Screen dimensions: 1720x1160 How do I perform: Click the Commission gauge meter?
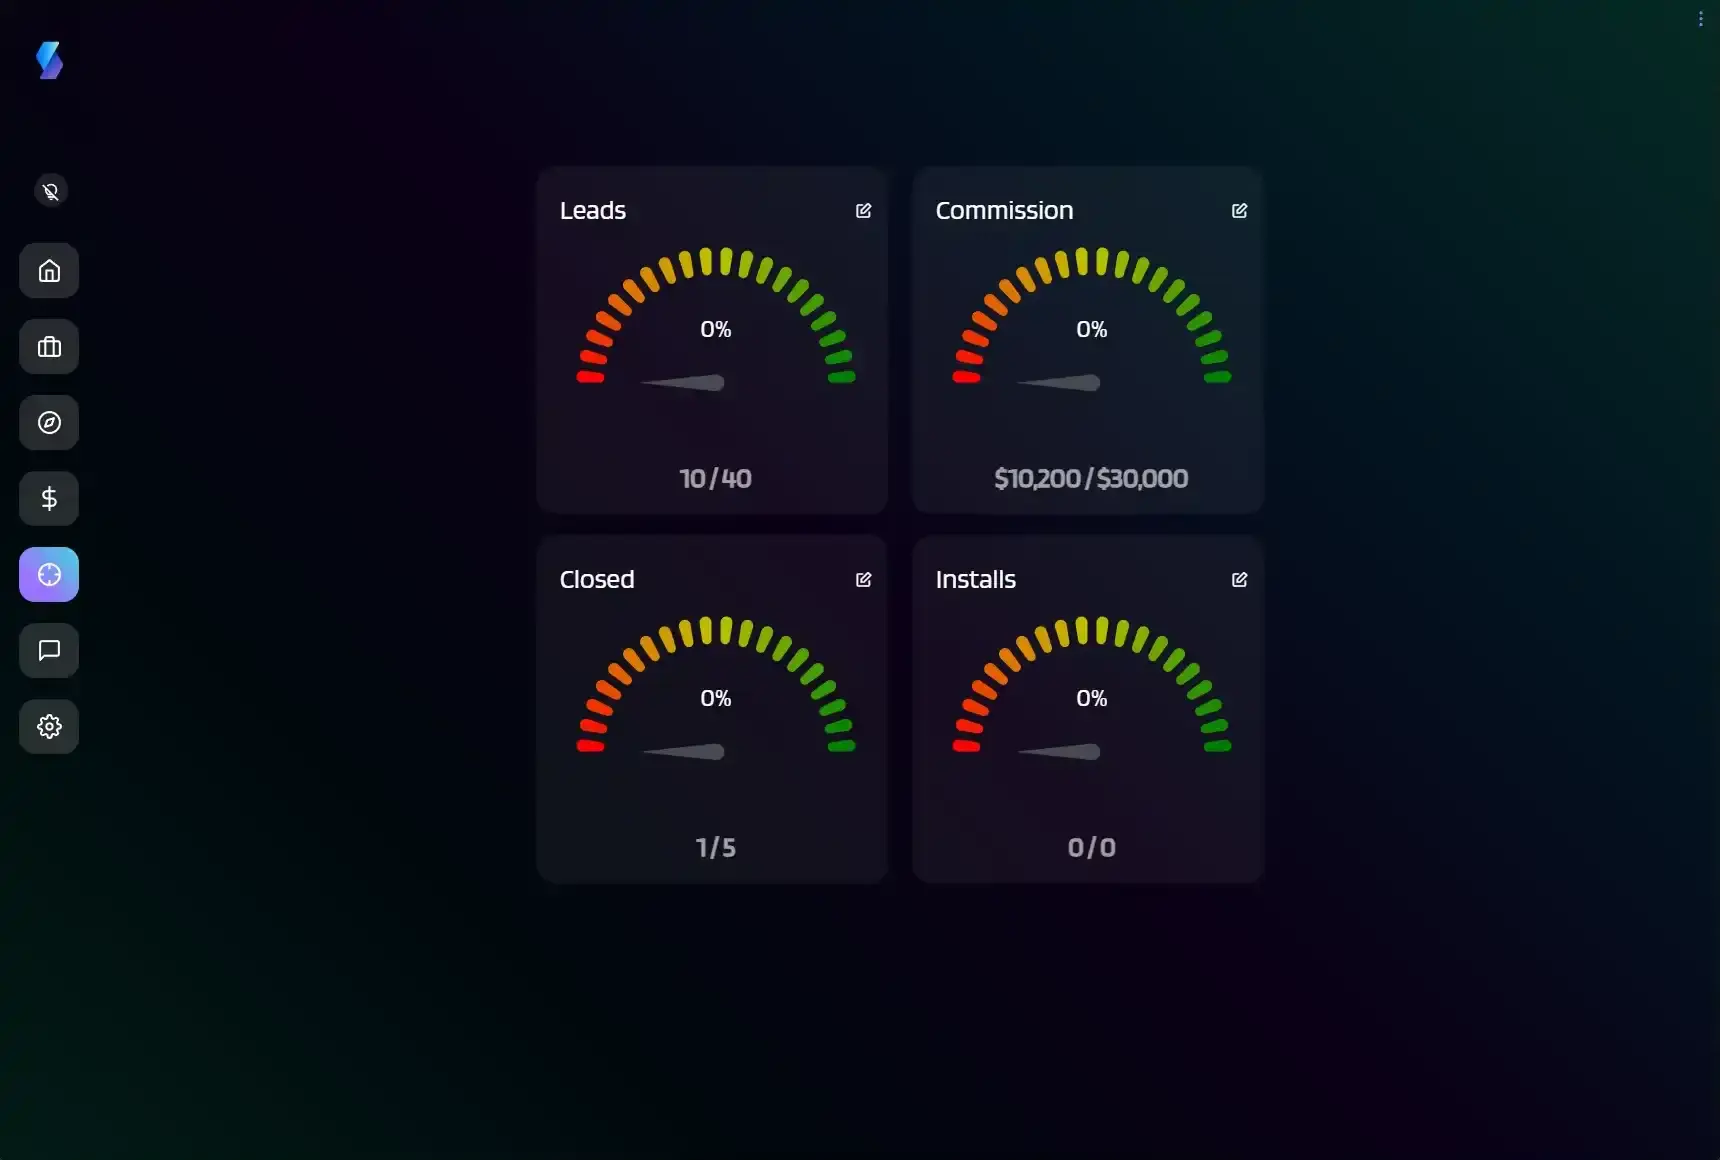click(1092, 320)
